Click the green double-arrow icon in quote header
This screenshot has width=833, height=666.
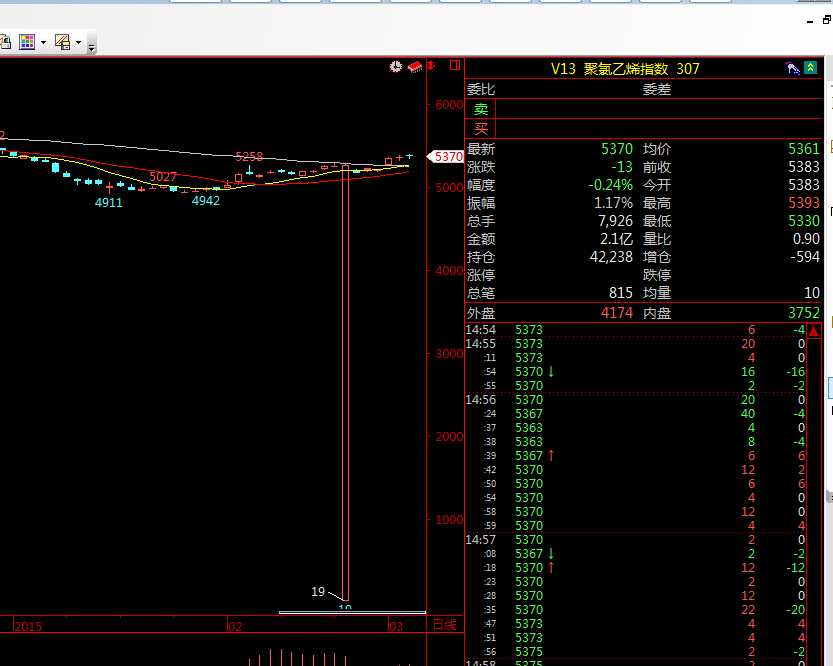point(810,68)
